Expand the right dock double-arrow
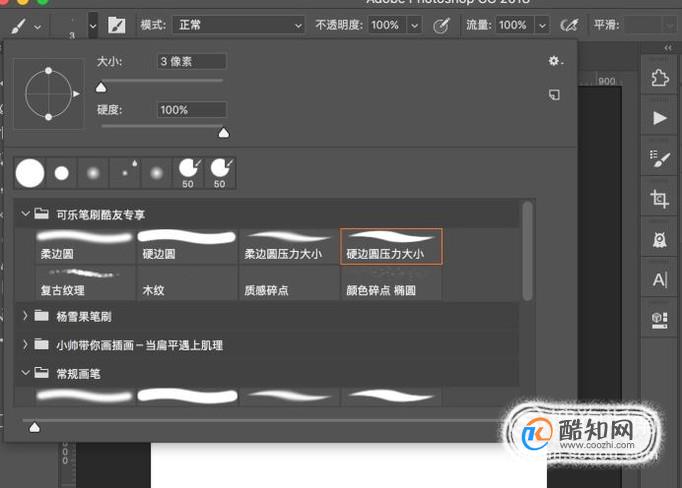The height and width of the screenshot is (488, 682). (x=668, y=47)
